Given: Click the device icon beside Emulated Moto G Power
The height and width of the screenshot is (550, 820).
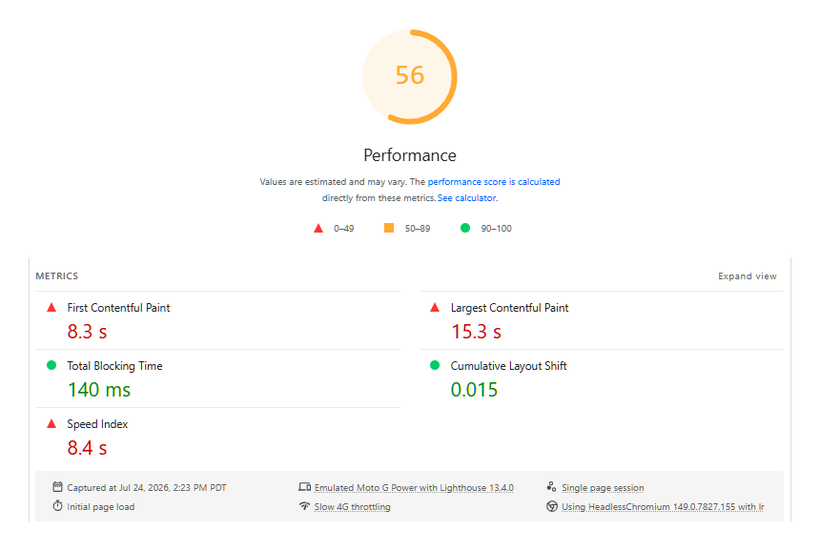Looking at the screenshot, I should [304, 487].
